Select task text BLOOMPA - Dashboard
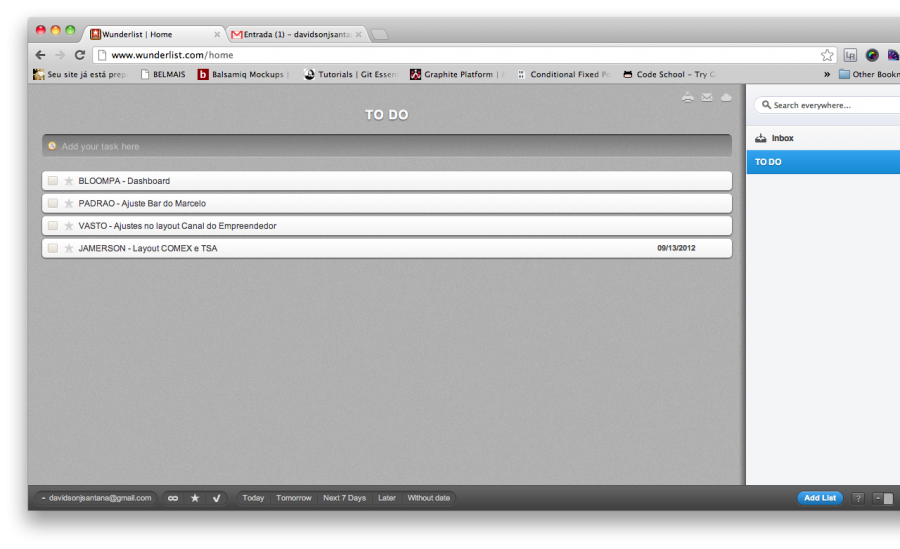The height and width of the screenshot is (549, 900). pyautogui.click(x=124, y=181)
